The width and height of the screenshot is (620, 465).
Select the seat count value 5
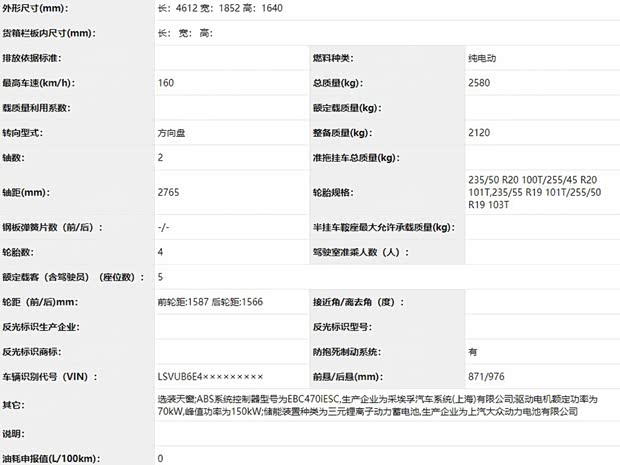[160, 277]
